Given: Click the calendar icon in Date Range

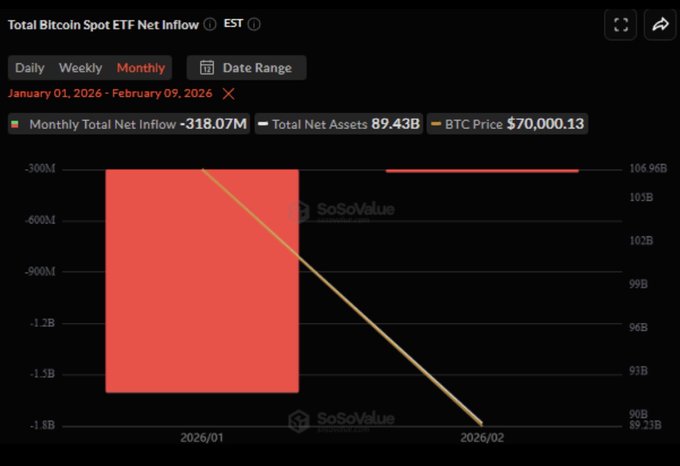Looking at the screenshot, I should tap(207, 68).
